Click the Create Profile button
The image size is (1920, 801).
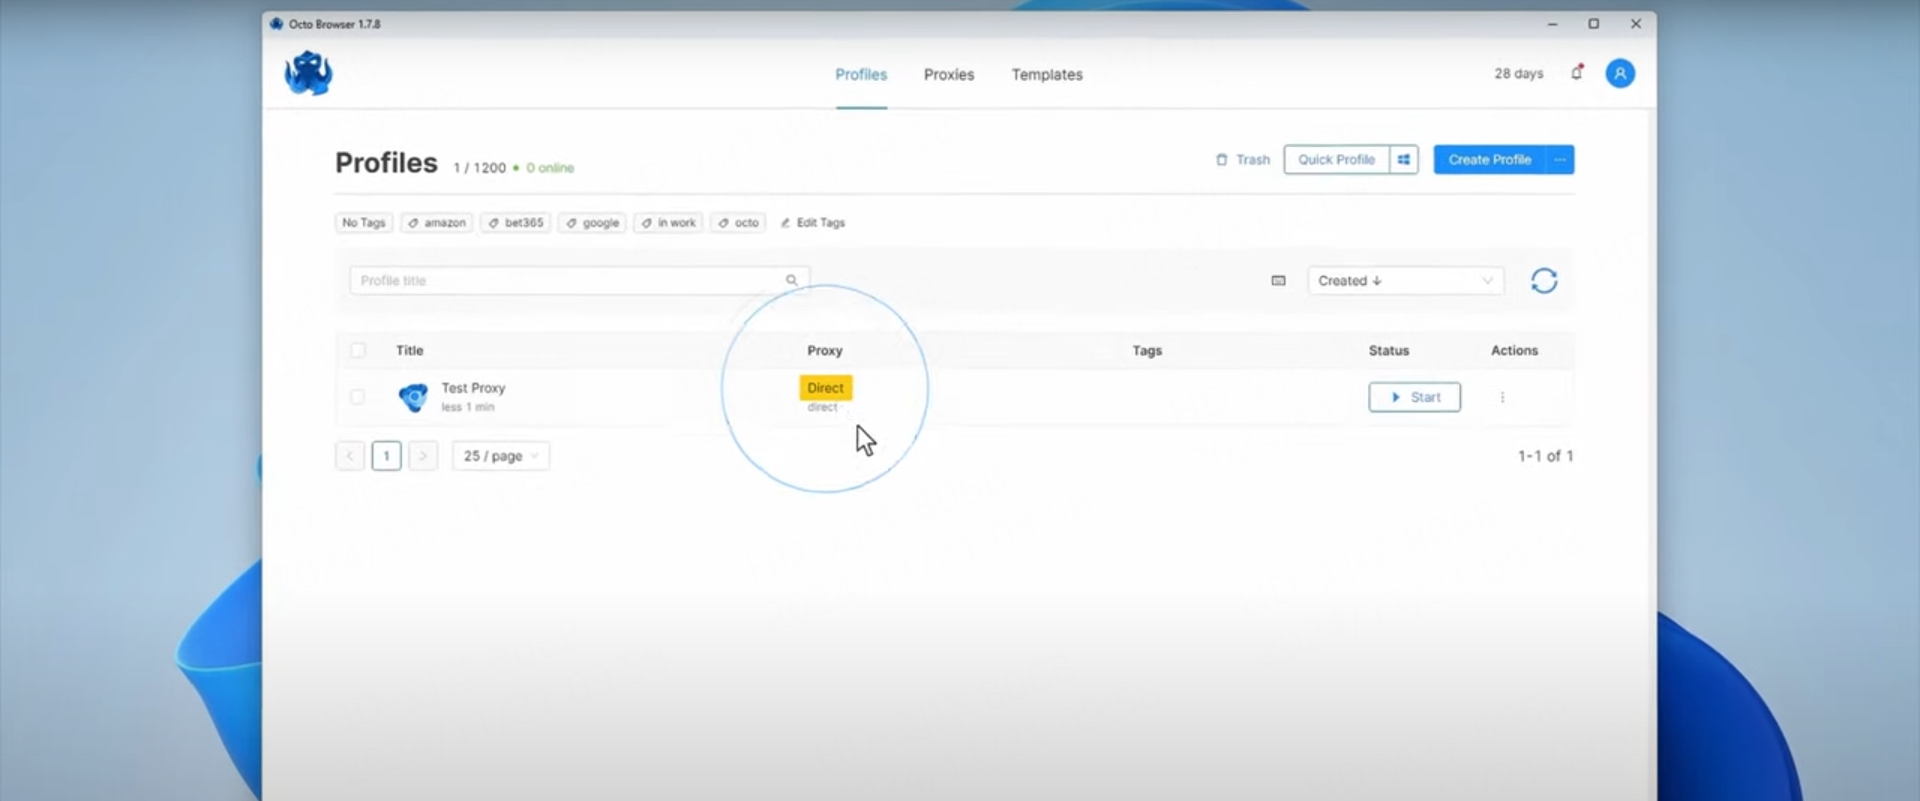click(x=1489, y=160)
